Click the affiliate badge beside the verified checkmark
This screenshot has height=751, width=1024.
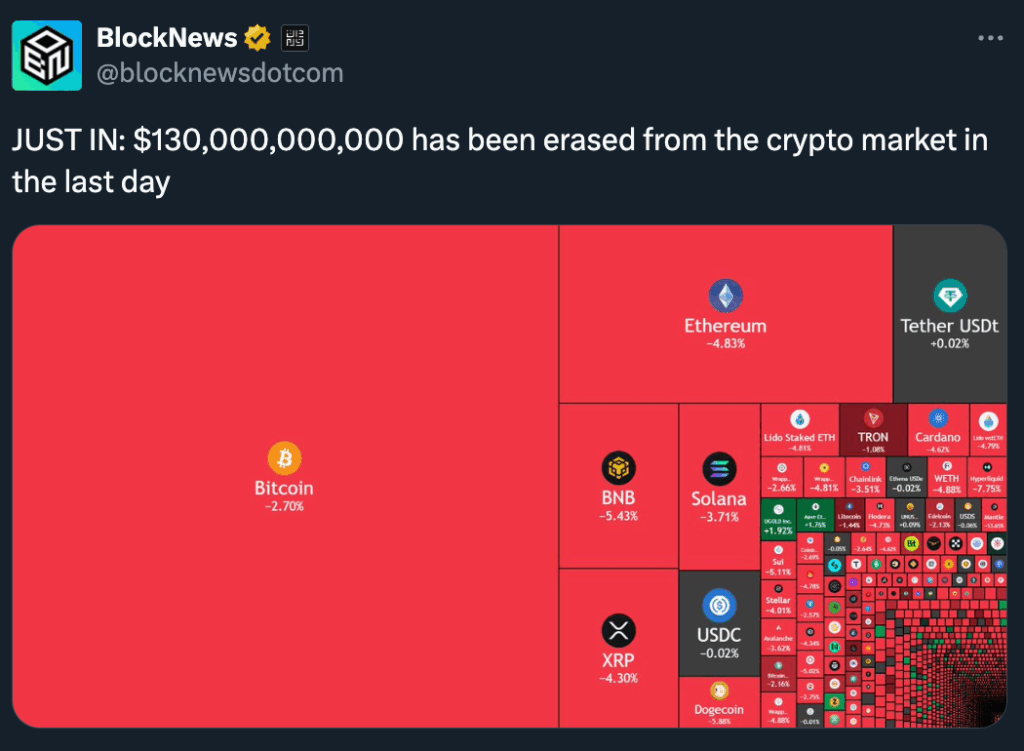294,39
